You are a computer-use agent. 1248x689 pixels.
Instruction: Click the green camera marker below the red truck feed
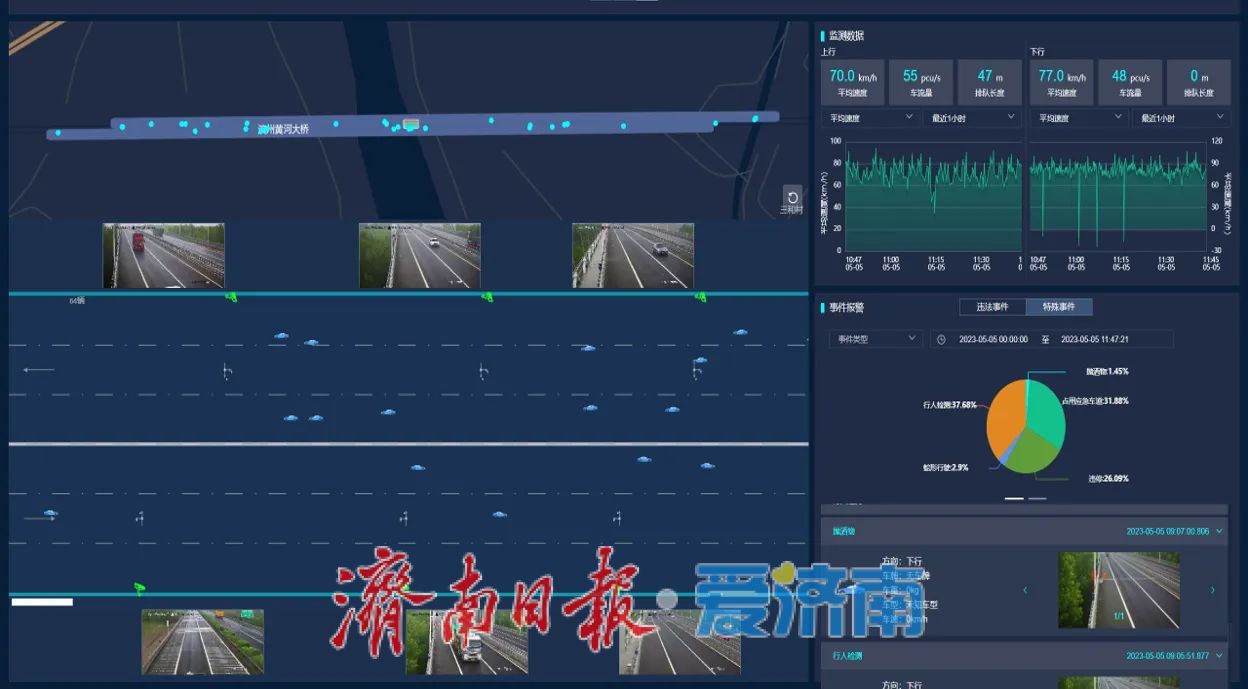pyautogui.click(x=231, y=297)
